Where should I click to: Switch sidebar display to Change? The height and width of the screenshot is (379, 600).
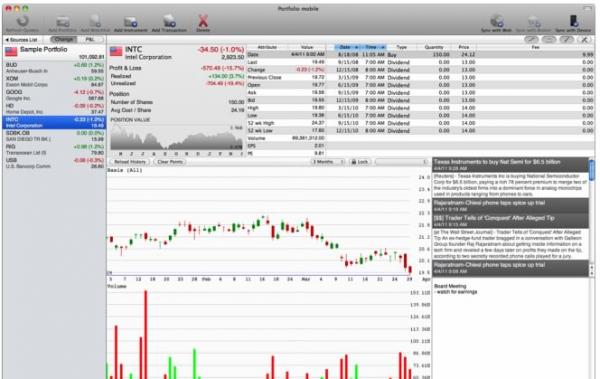(64, 39)
